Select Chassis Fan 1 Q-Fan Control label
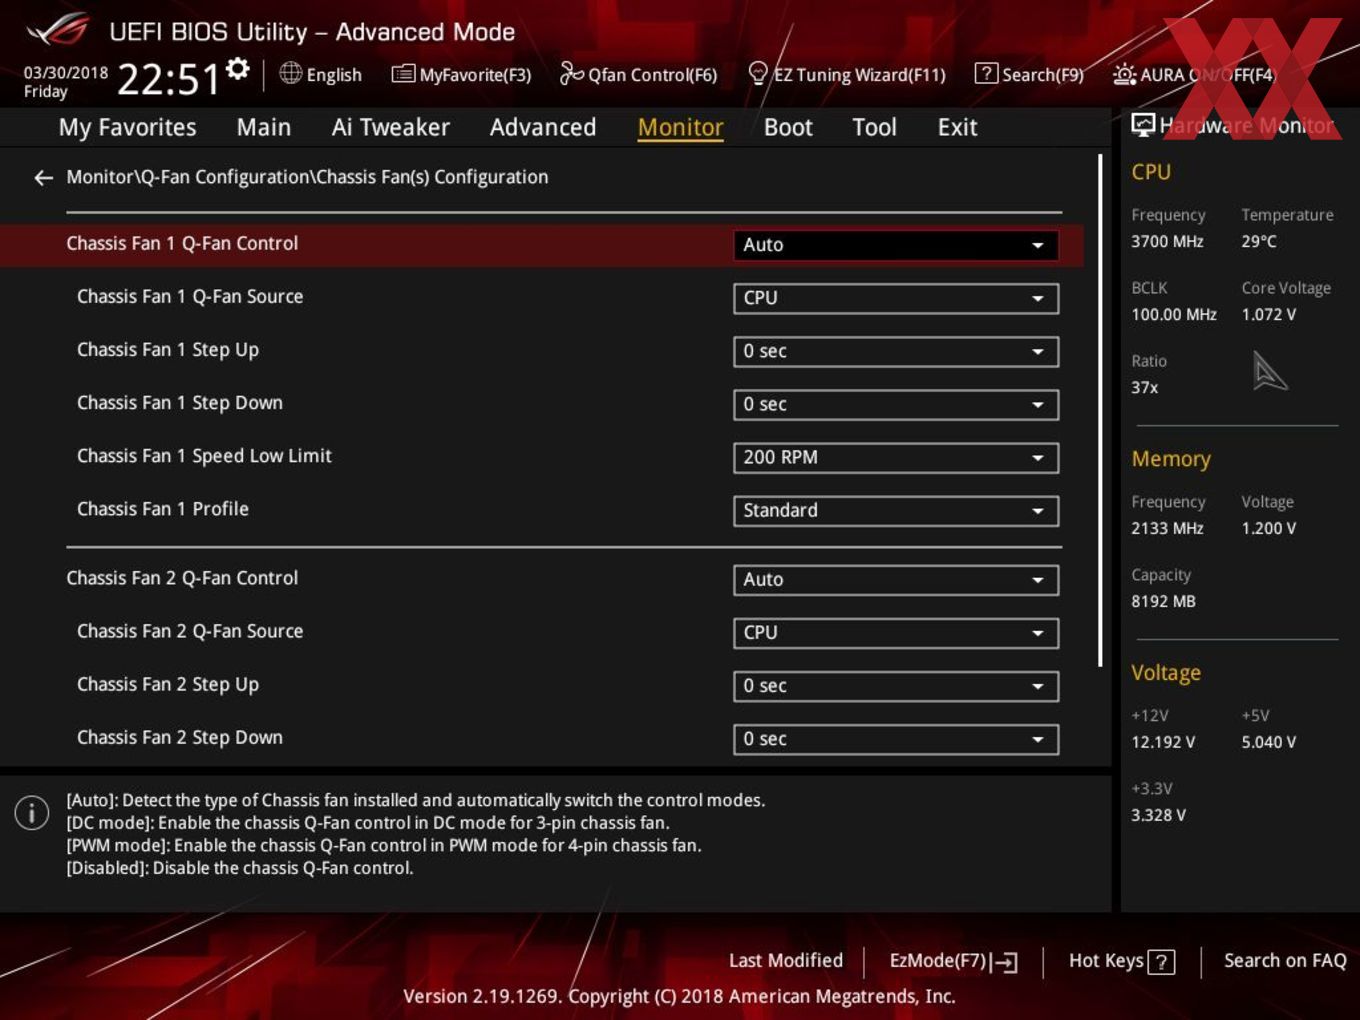Viewport: 1360px width, 1020px height. pos(182,243)
